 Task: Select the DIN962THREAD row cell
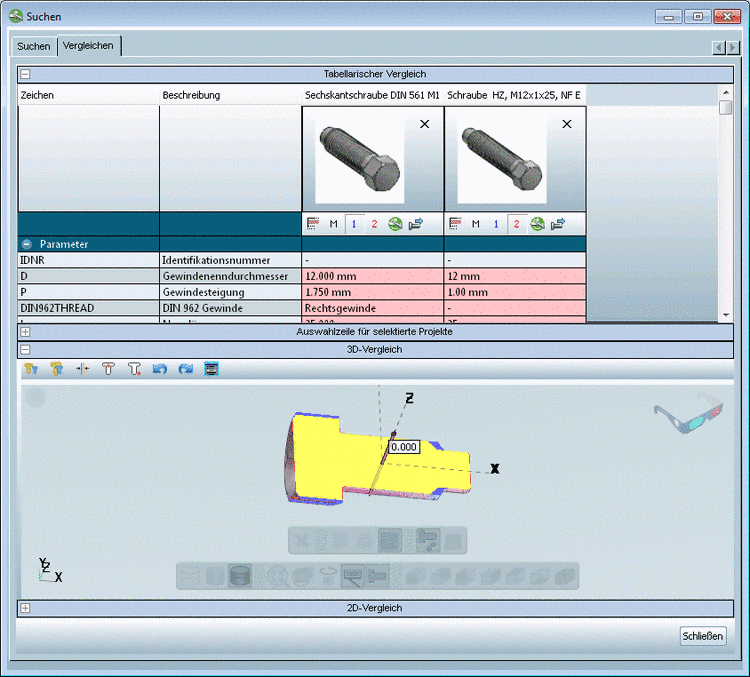[x=88, y=308]
